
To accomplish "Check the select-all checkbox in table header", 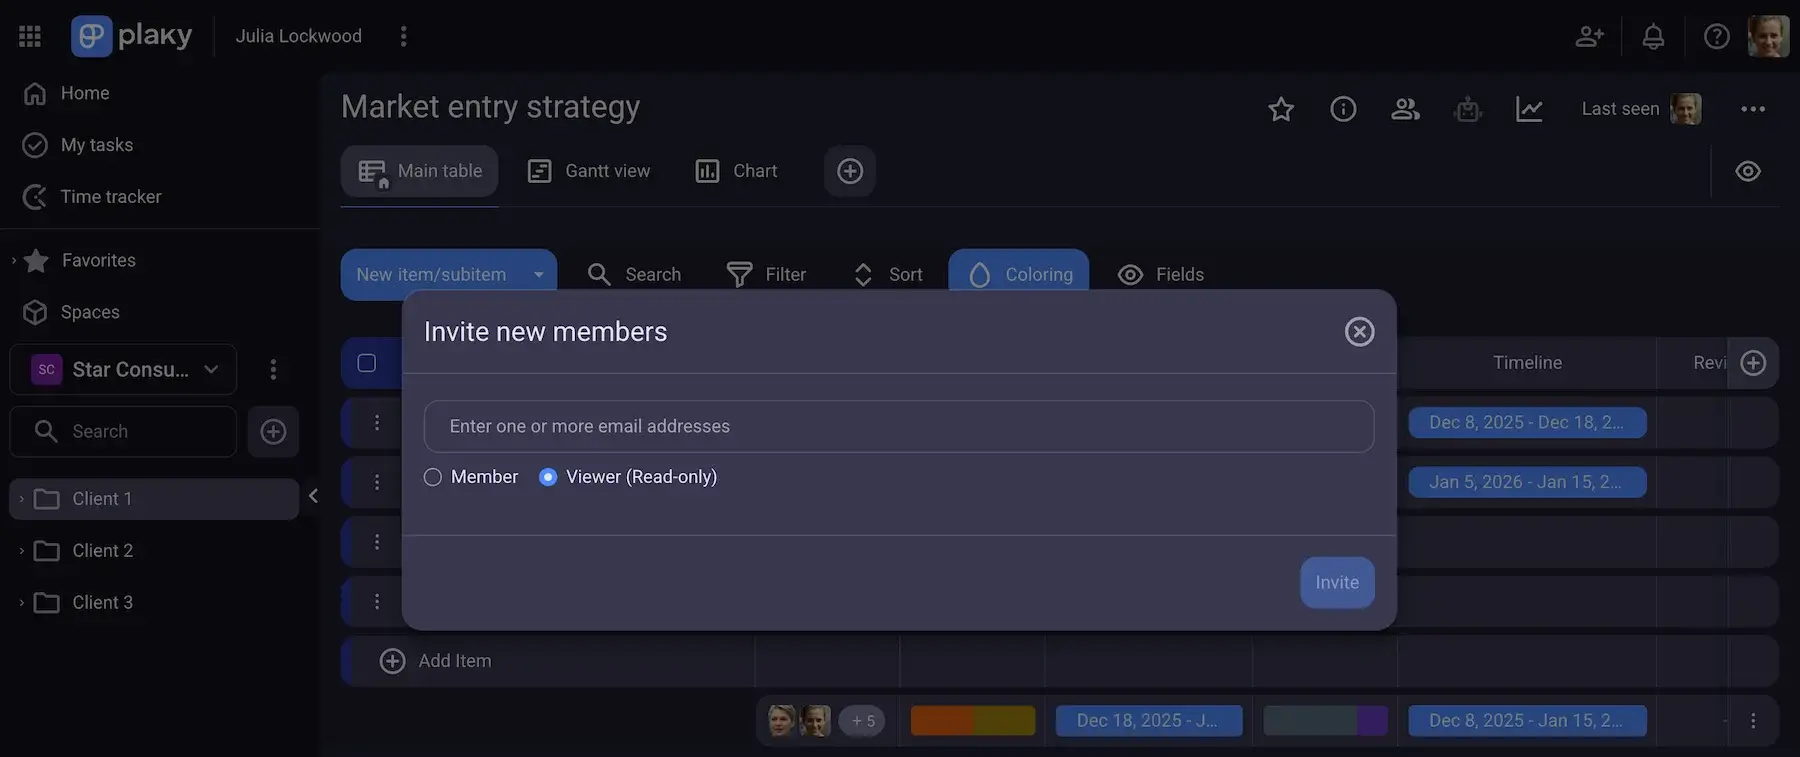I will [x=367, y=363].
